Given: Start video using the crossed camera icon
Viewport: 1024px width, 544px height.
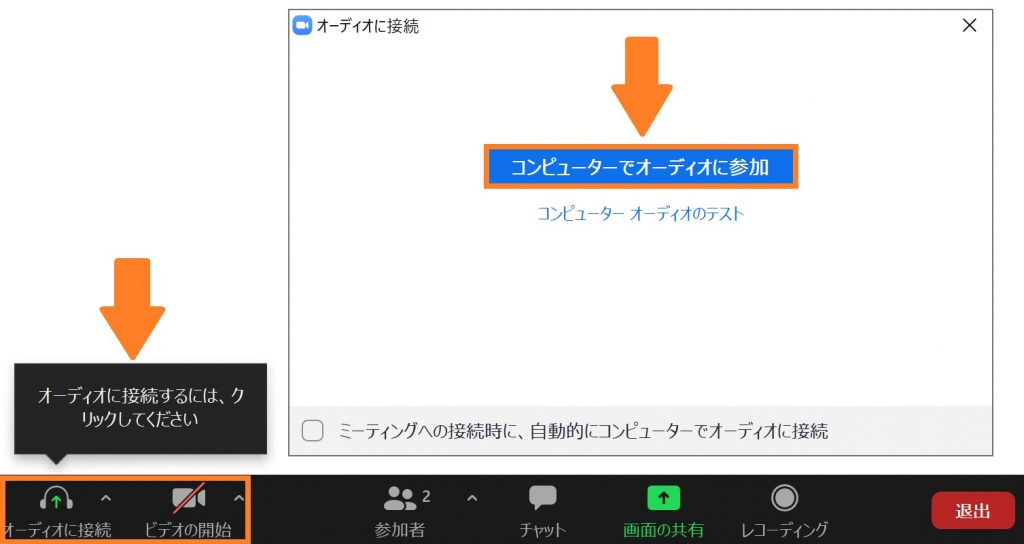Looking at the screenshot, I should coord(189,498).
